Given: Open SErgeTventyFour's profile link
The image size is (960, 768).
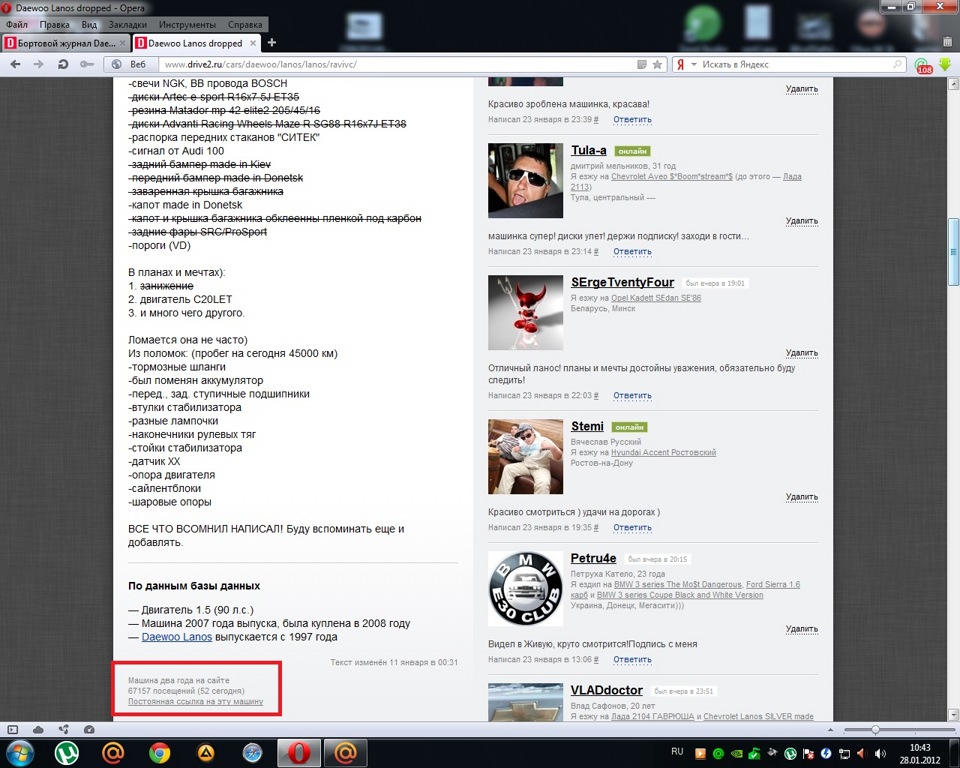Looking at the screenshot, I should (x=622, y=282).
